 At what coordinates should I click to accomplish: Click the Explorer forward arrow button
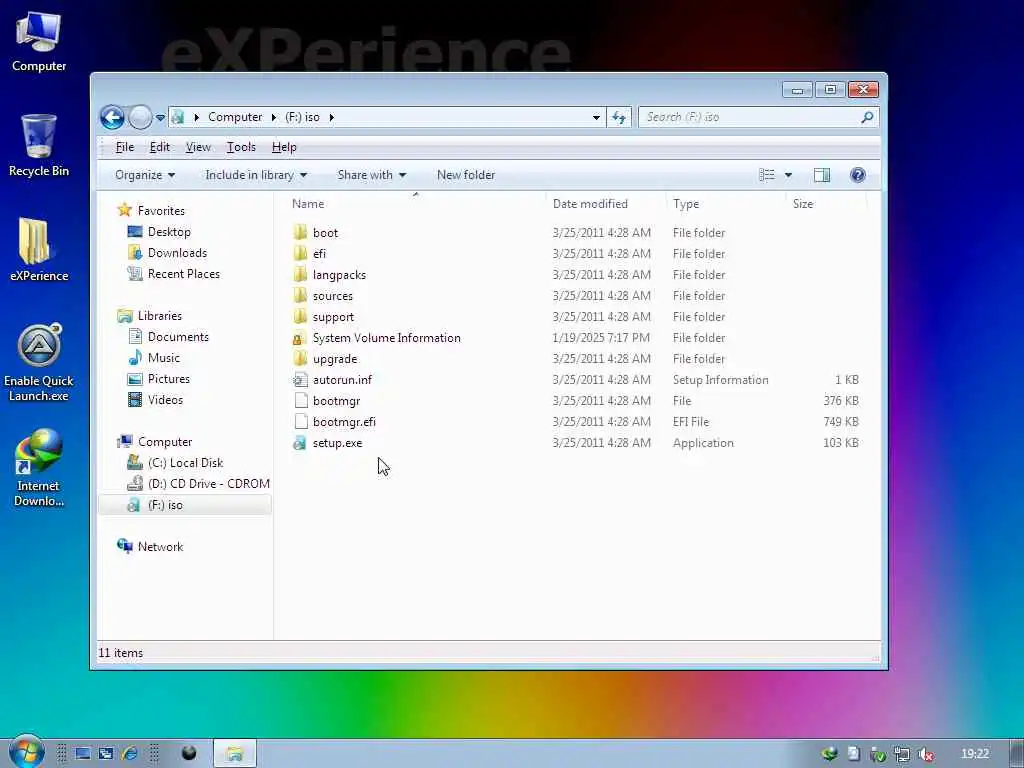[x=140, y=118]
